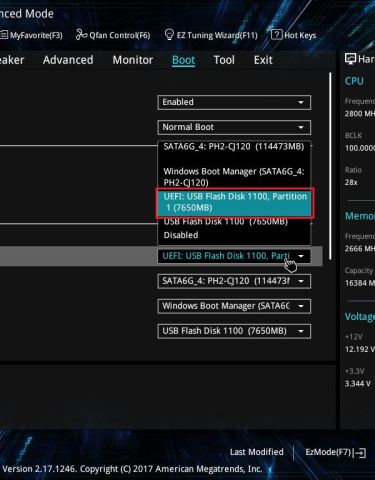Switch to the Advanced tab

pos(68,60)
